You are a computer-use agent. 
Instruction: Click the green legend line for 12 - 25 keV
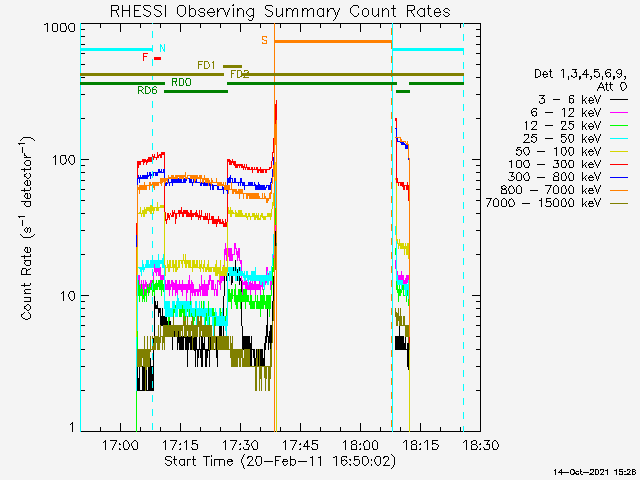point(619,125)
